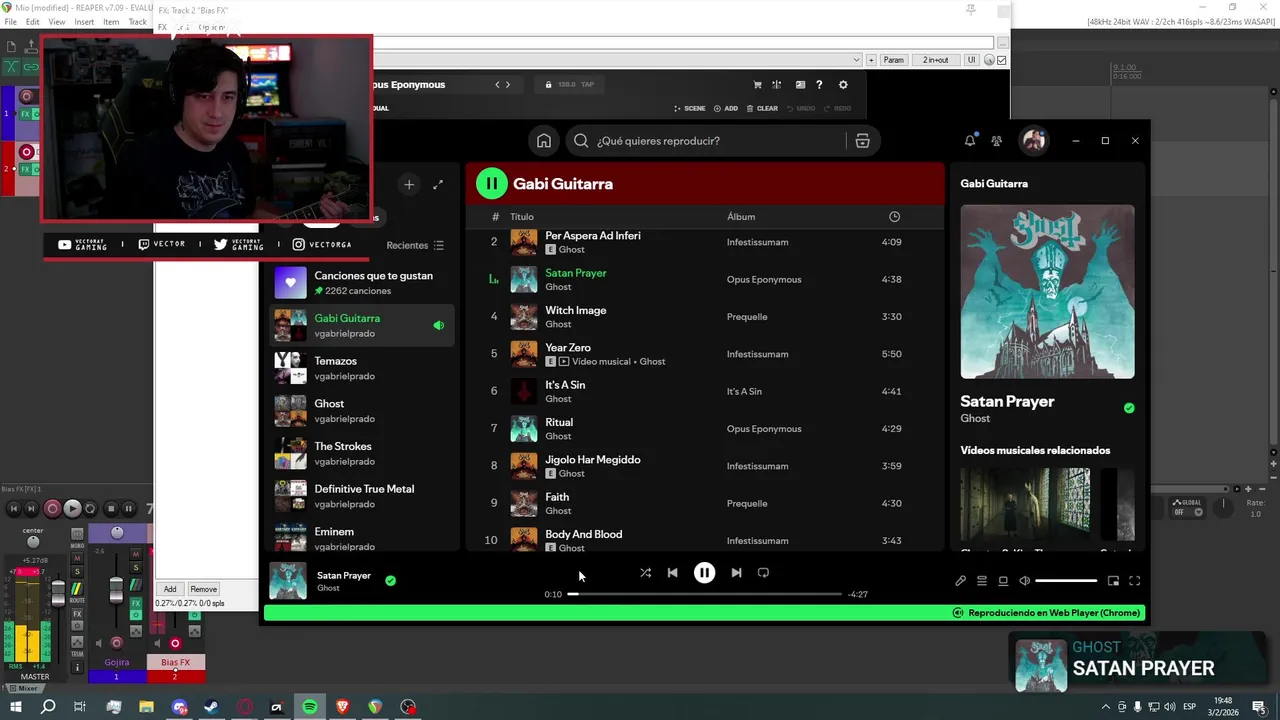The image size is (1280, 720).
Task: Open Spotify user profile avatar menu
Action: [x=1033, y=141]
